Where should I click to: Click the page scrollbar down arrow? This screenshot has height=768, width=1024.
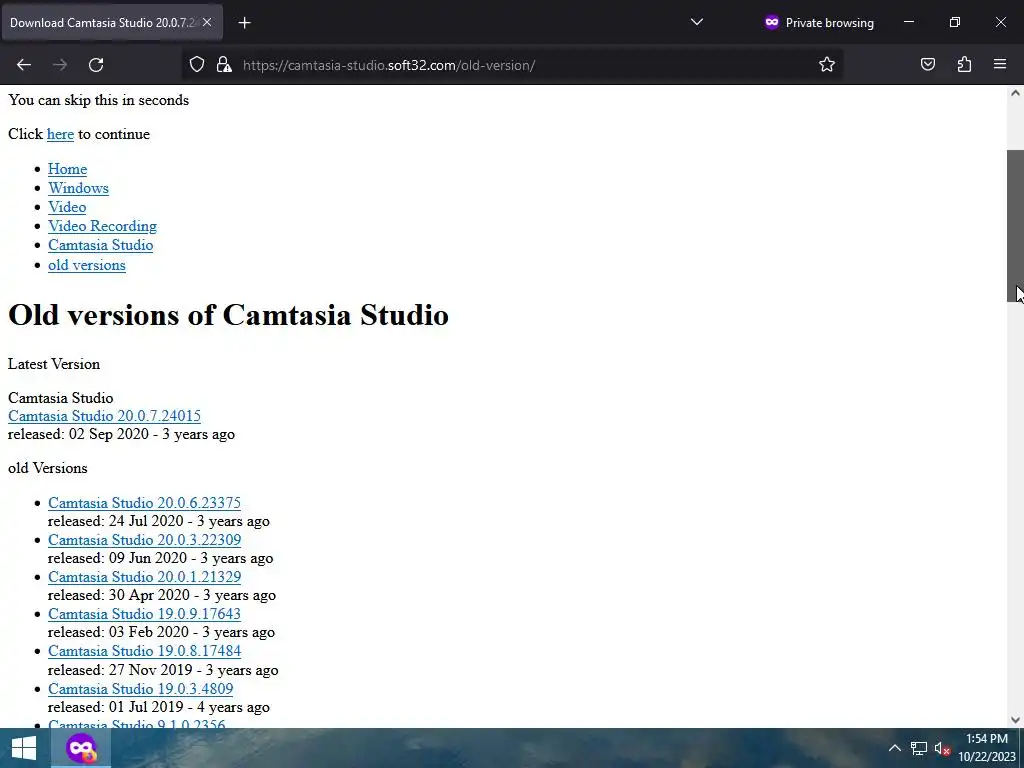coord(1015,720)
